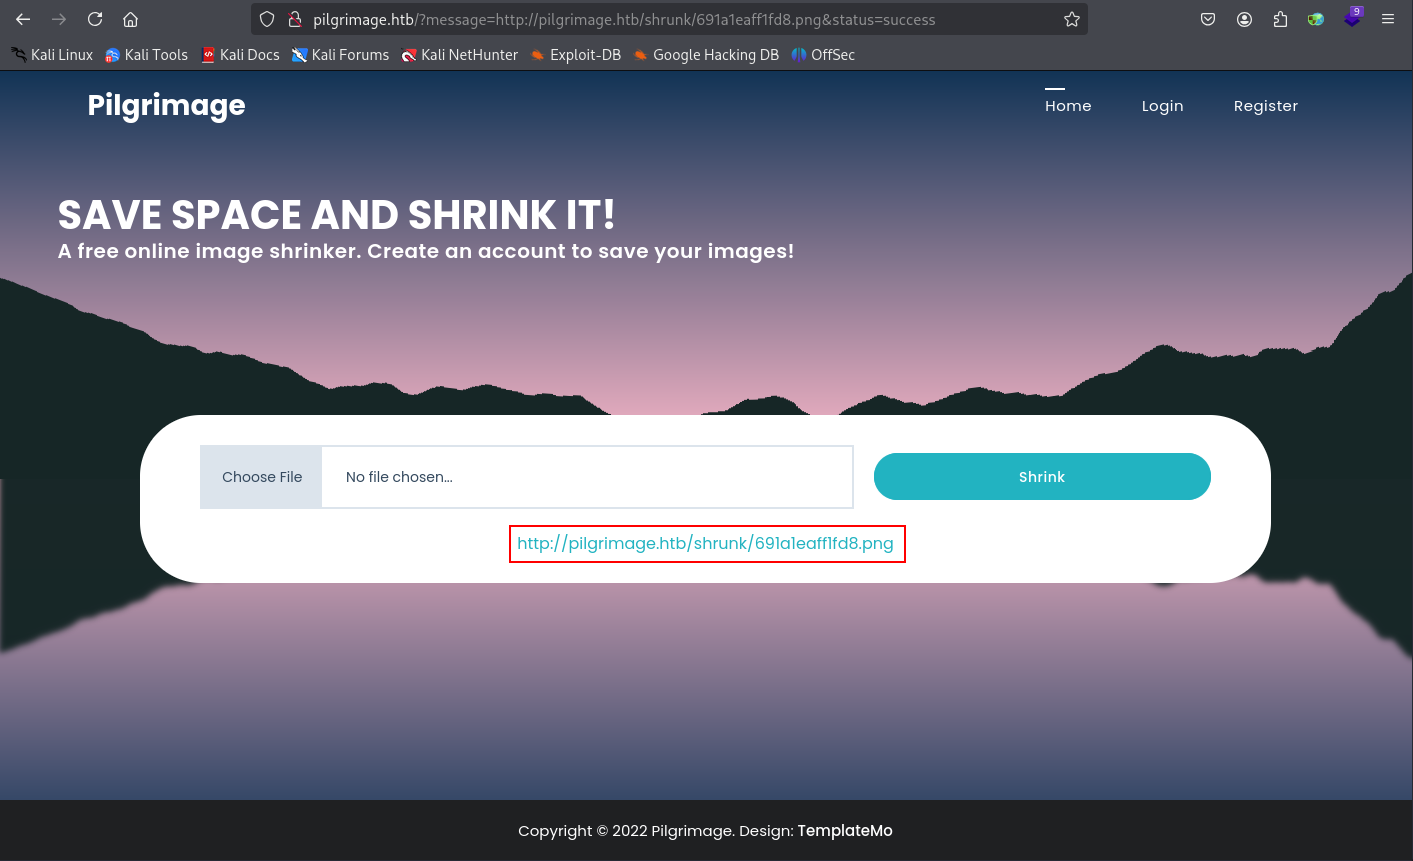
Task: Click the Shrink button
Action: point(1042,477)
